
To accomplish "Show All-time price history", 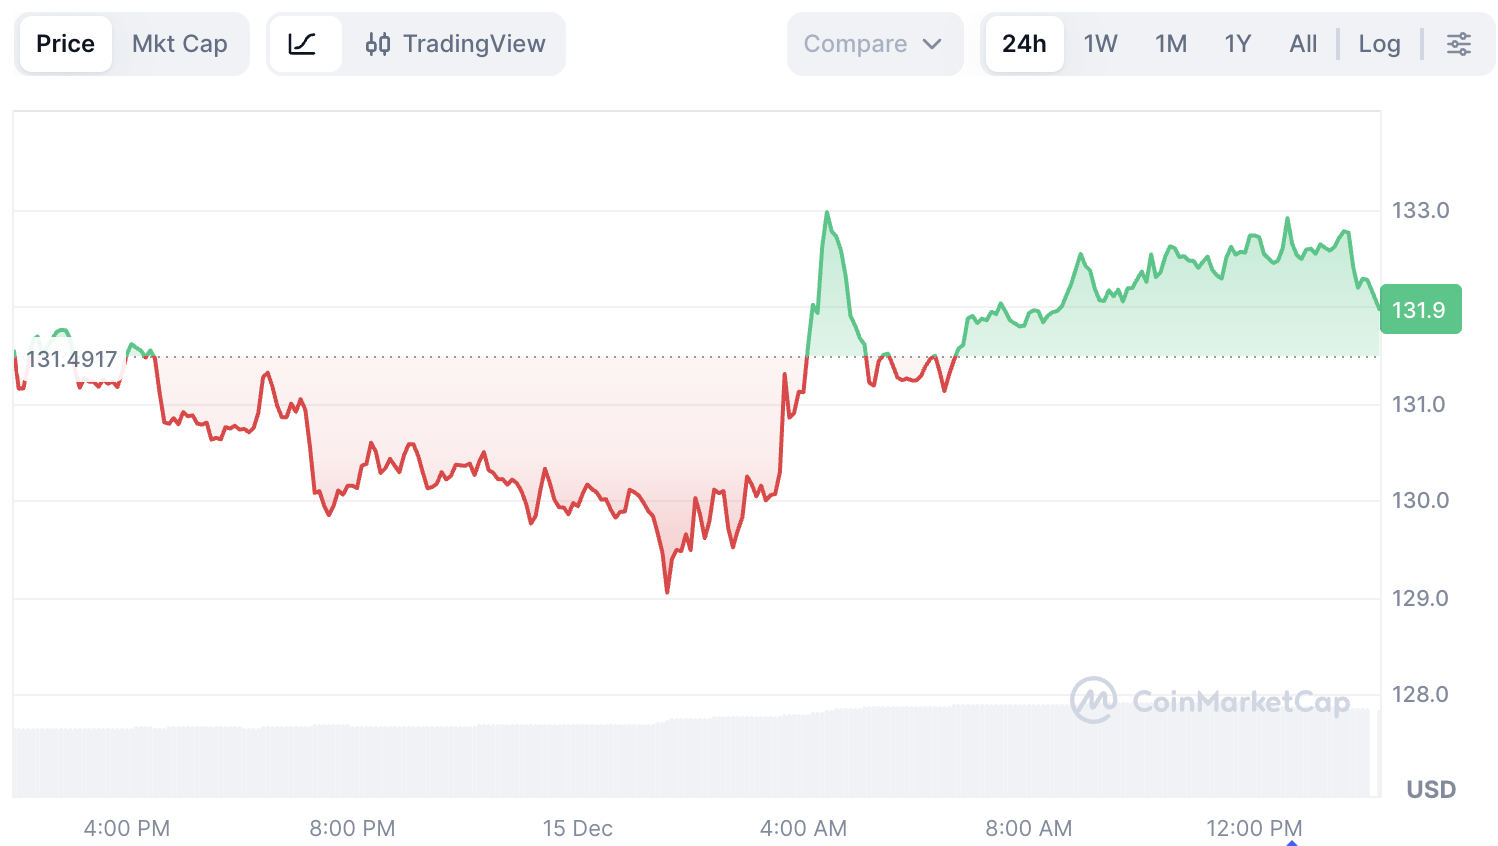I will (1303, 44).
